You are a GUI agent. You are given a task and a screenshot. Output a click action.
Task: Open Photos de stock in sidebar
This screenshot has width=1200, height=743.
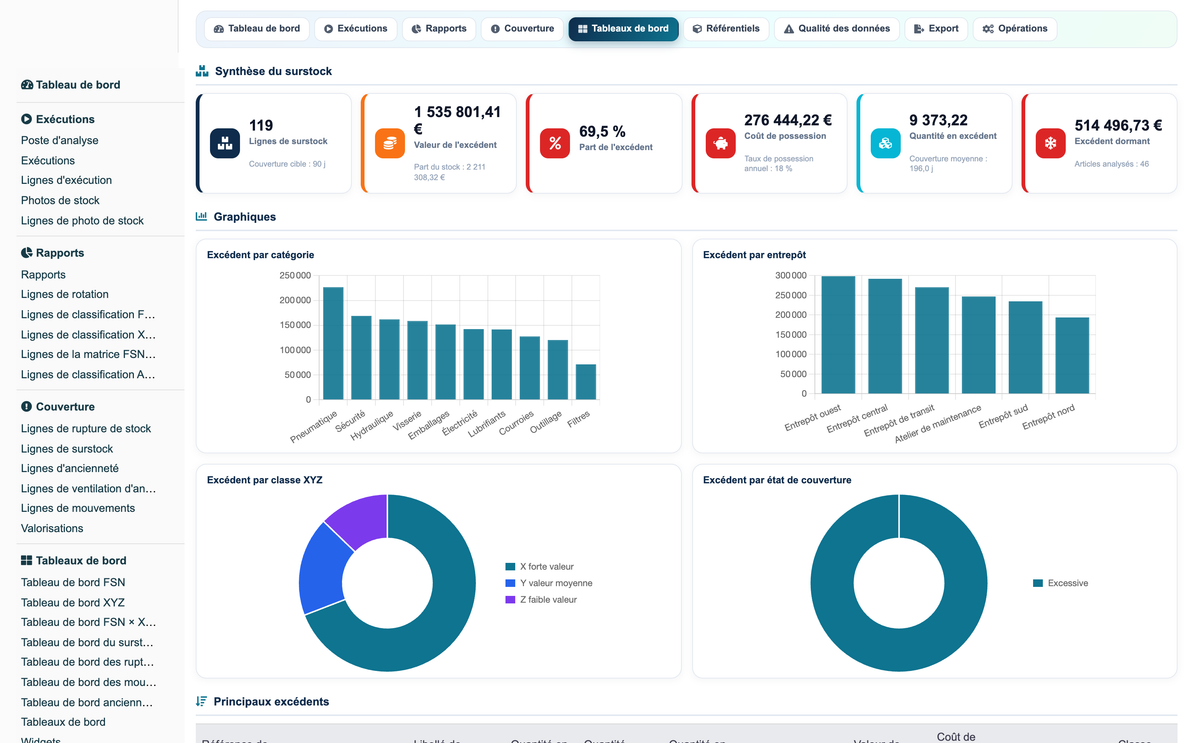(60, 201)
